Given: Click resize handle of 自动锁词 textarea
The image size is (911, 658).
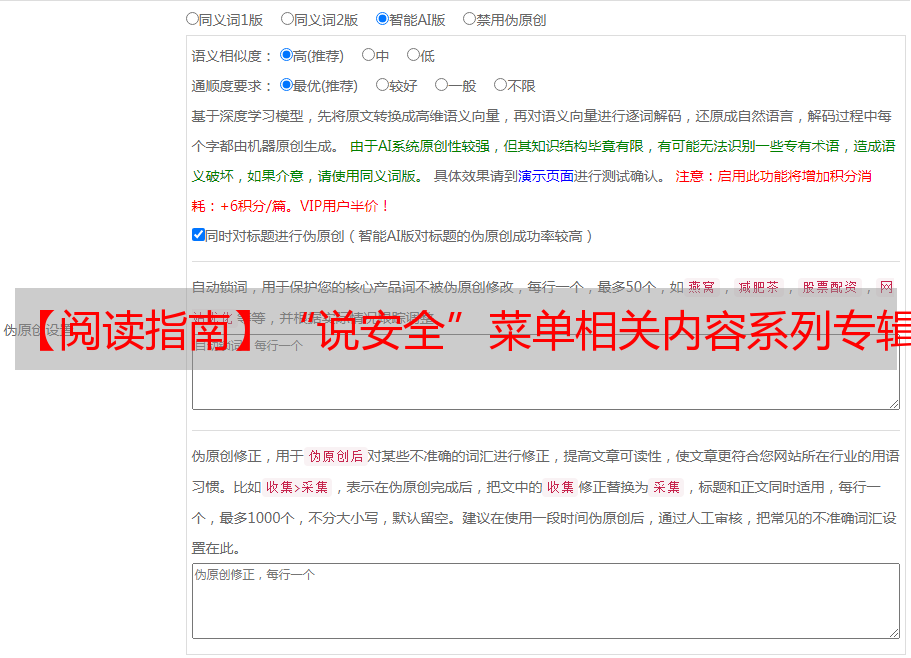Looking at the screenshot, I should (894, 404).
